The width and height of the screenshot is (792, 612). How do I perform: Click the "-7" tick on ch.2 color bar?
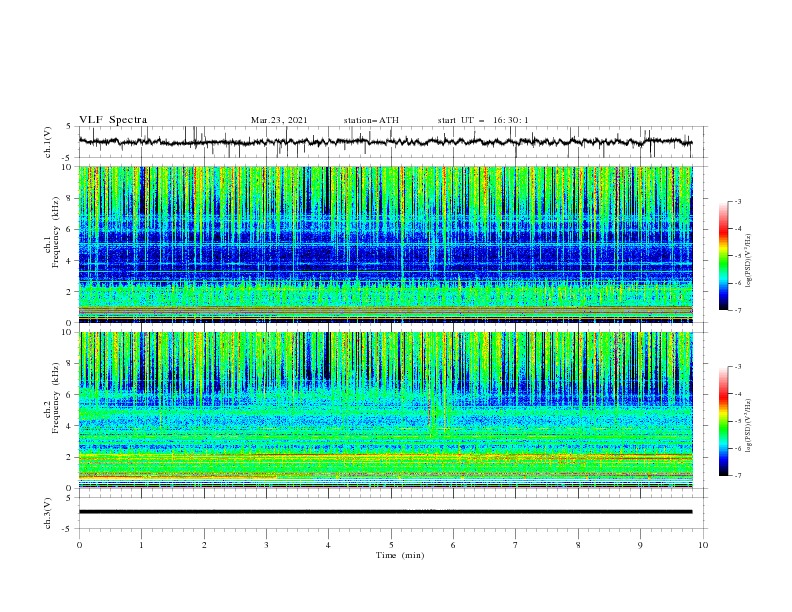click(737, 476)
